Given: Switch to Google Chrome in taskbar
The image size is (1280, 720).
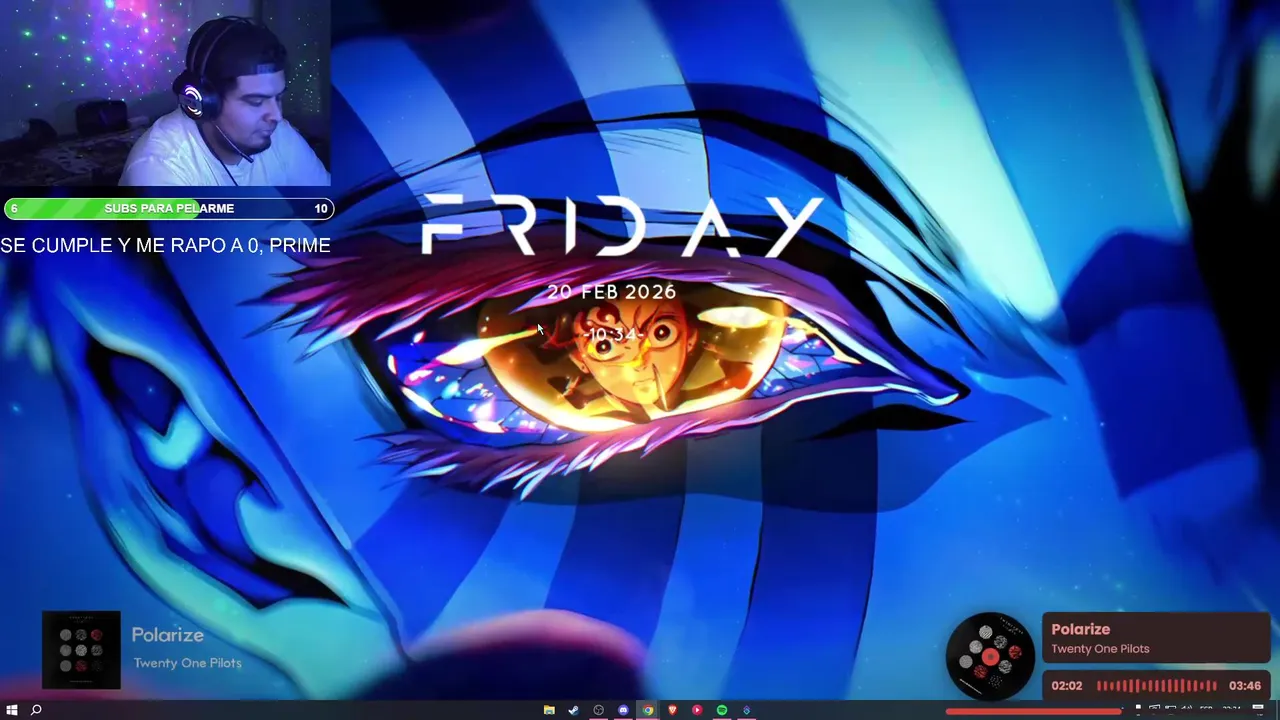Looking at the screenshot, I should pos(648,710).
